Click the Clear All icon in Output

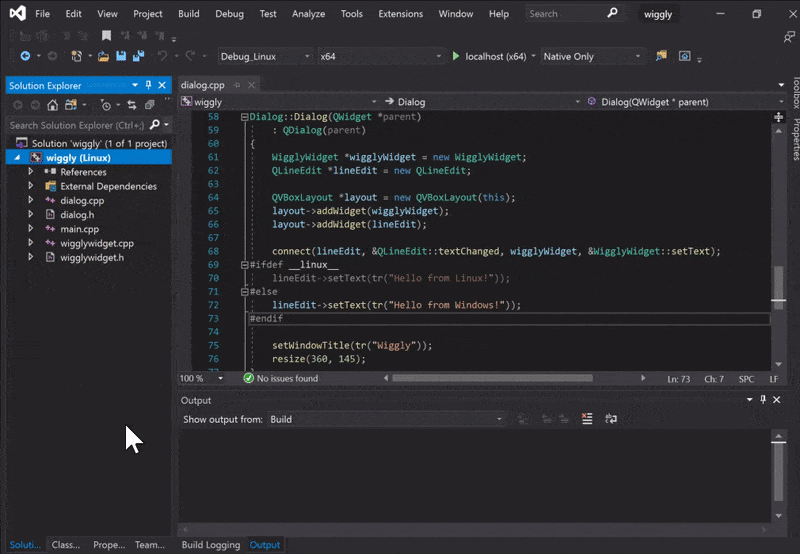pyautogui.click(x=587, y=419)
